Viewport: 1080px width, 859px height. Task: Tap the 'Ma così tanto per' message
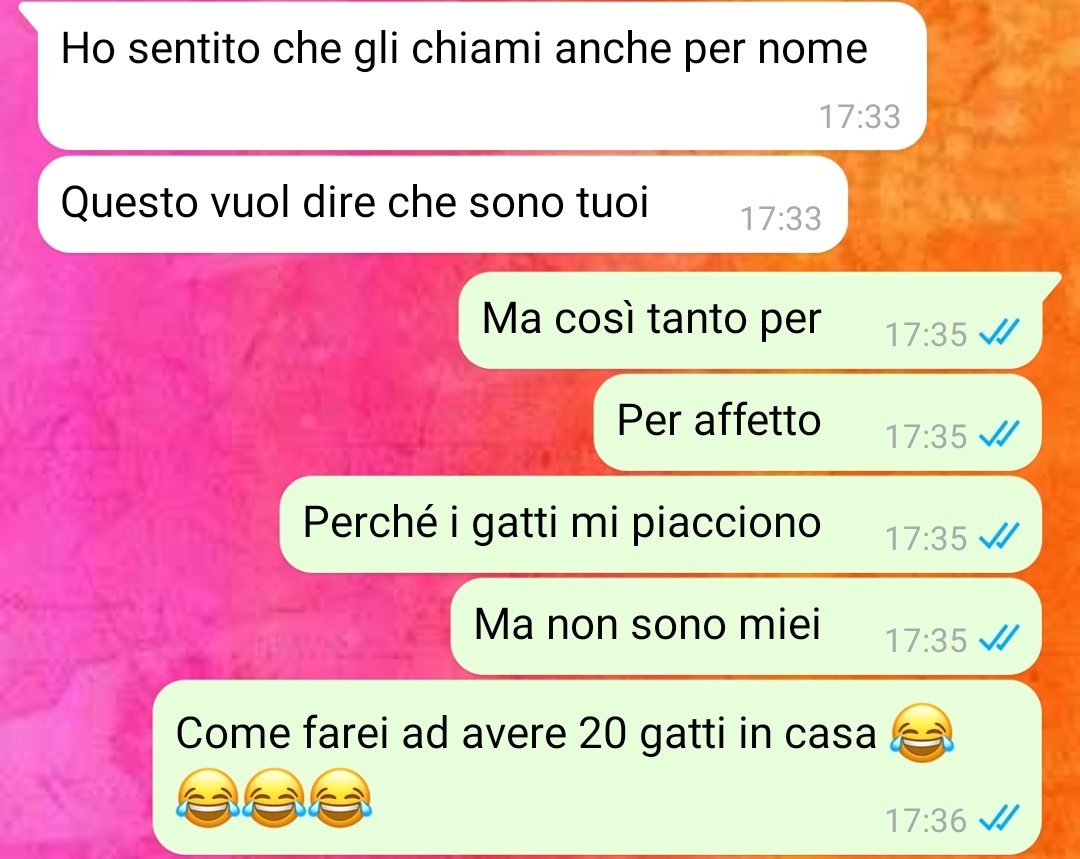click(x=750, y=320)
